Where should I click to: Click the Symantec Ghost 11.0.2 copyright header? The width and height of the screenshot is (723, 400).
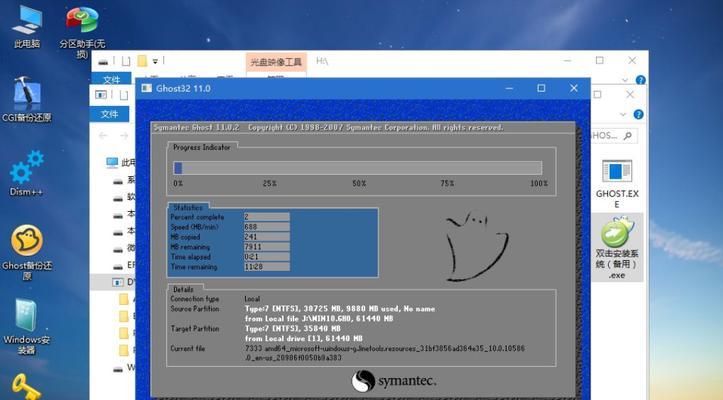328,127
